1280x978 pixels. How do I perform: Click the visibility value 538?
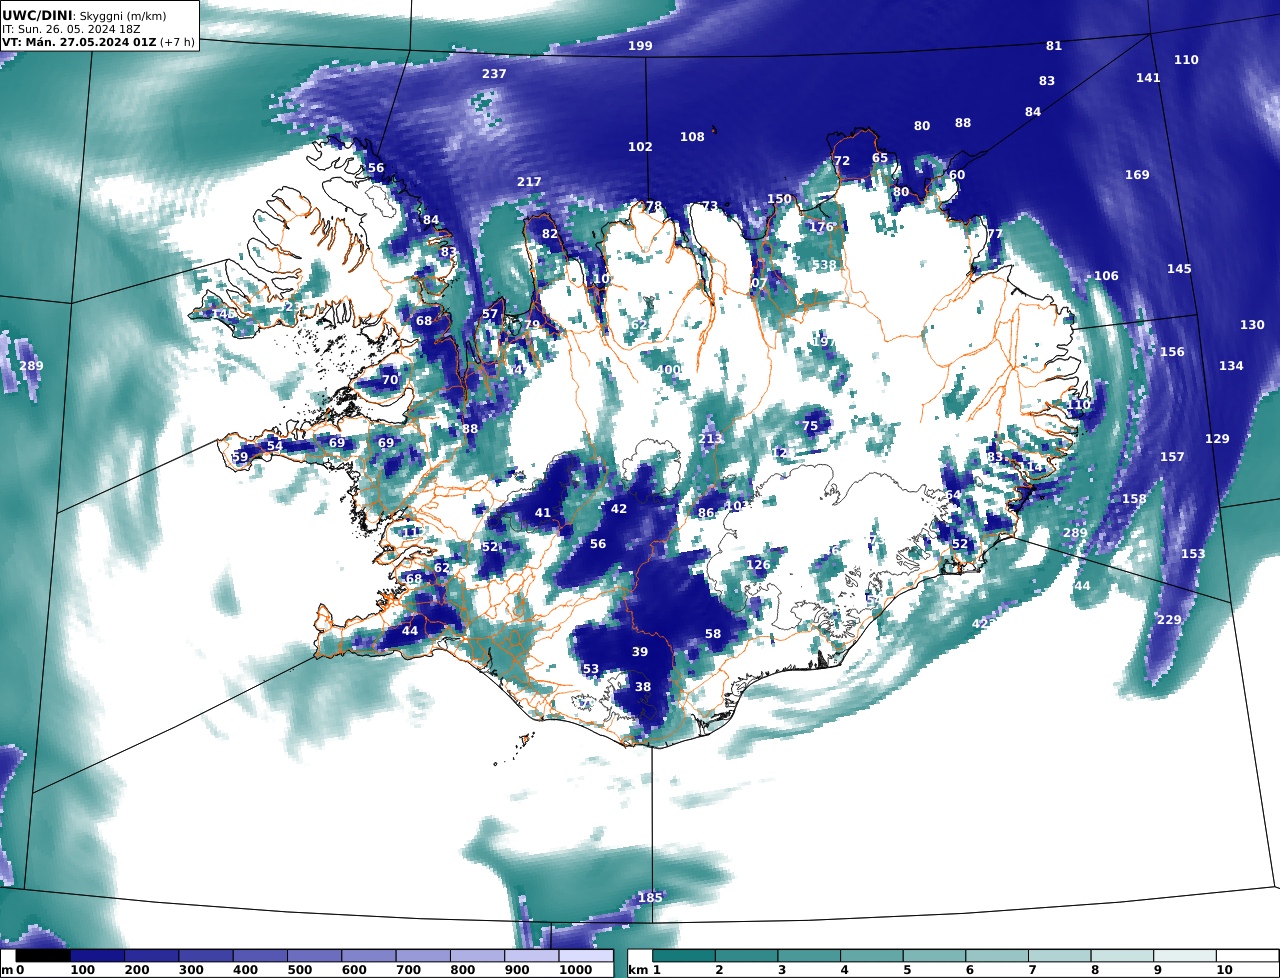824,265
